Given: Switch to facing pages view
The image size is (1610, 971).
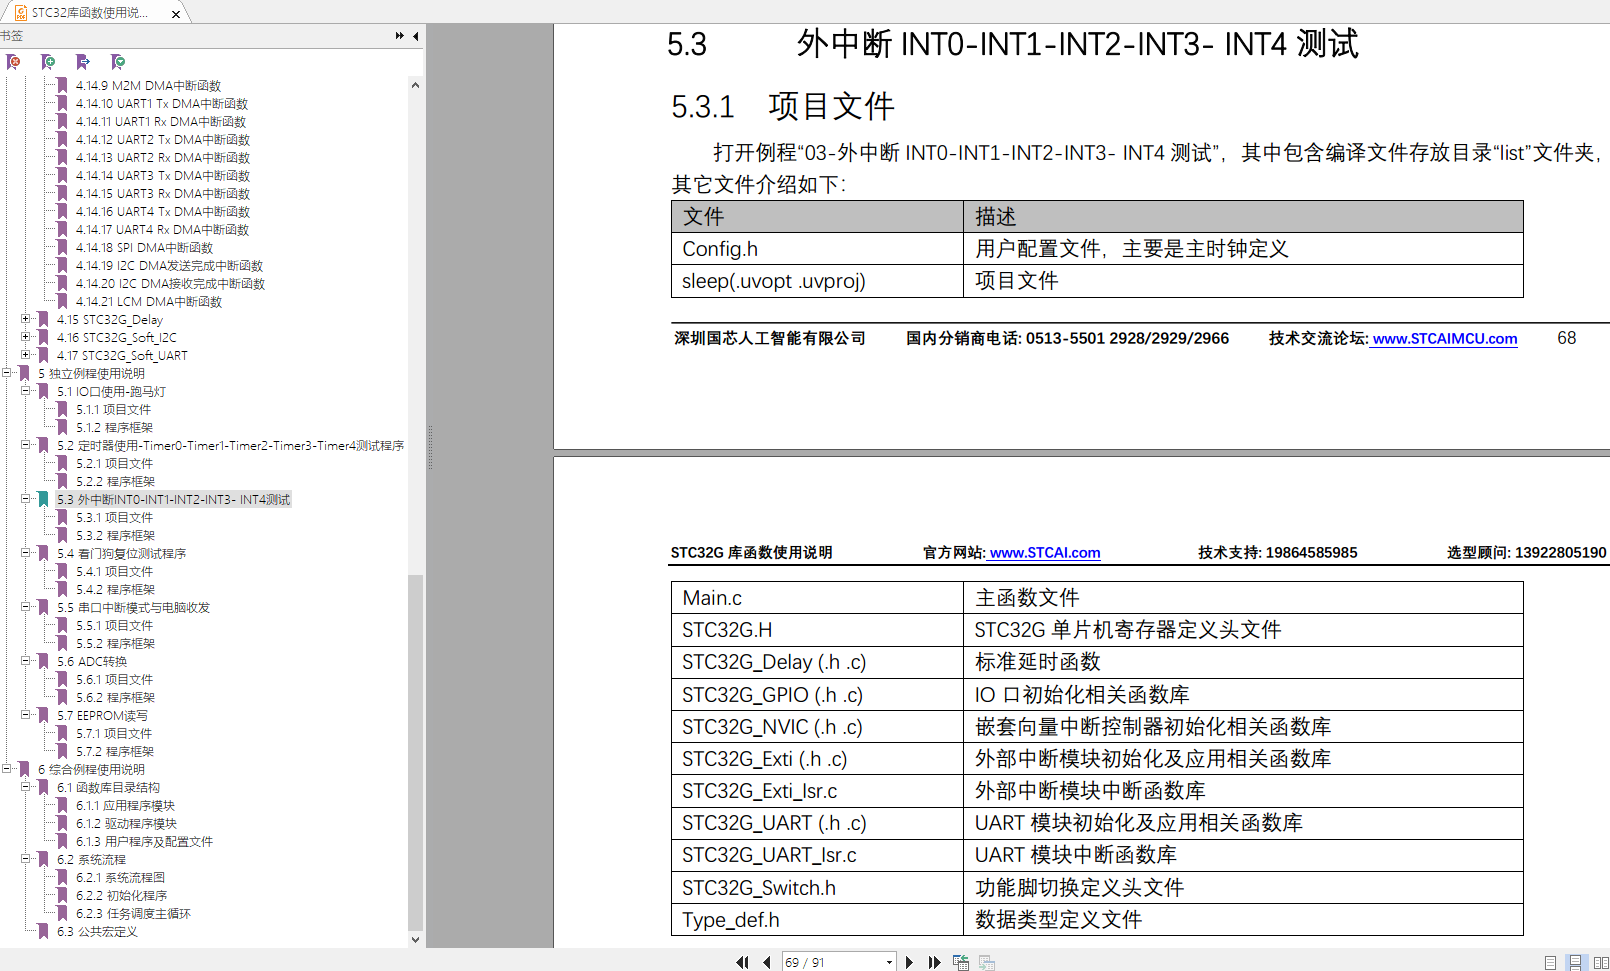Looking at the screenshot, I should click(x=1601, y=962).
